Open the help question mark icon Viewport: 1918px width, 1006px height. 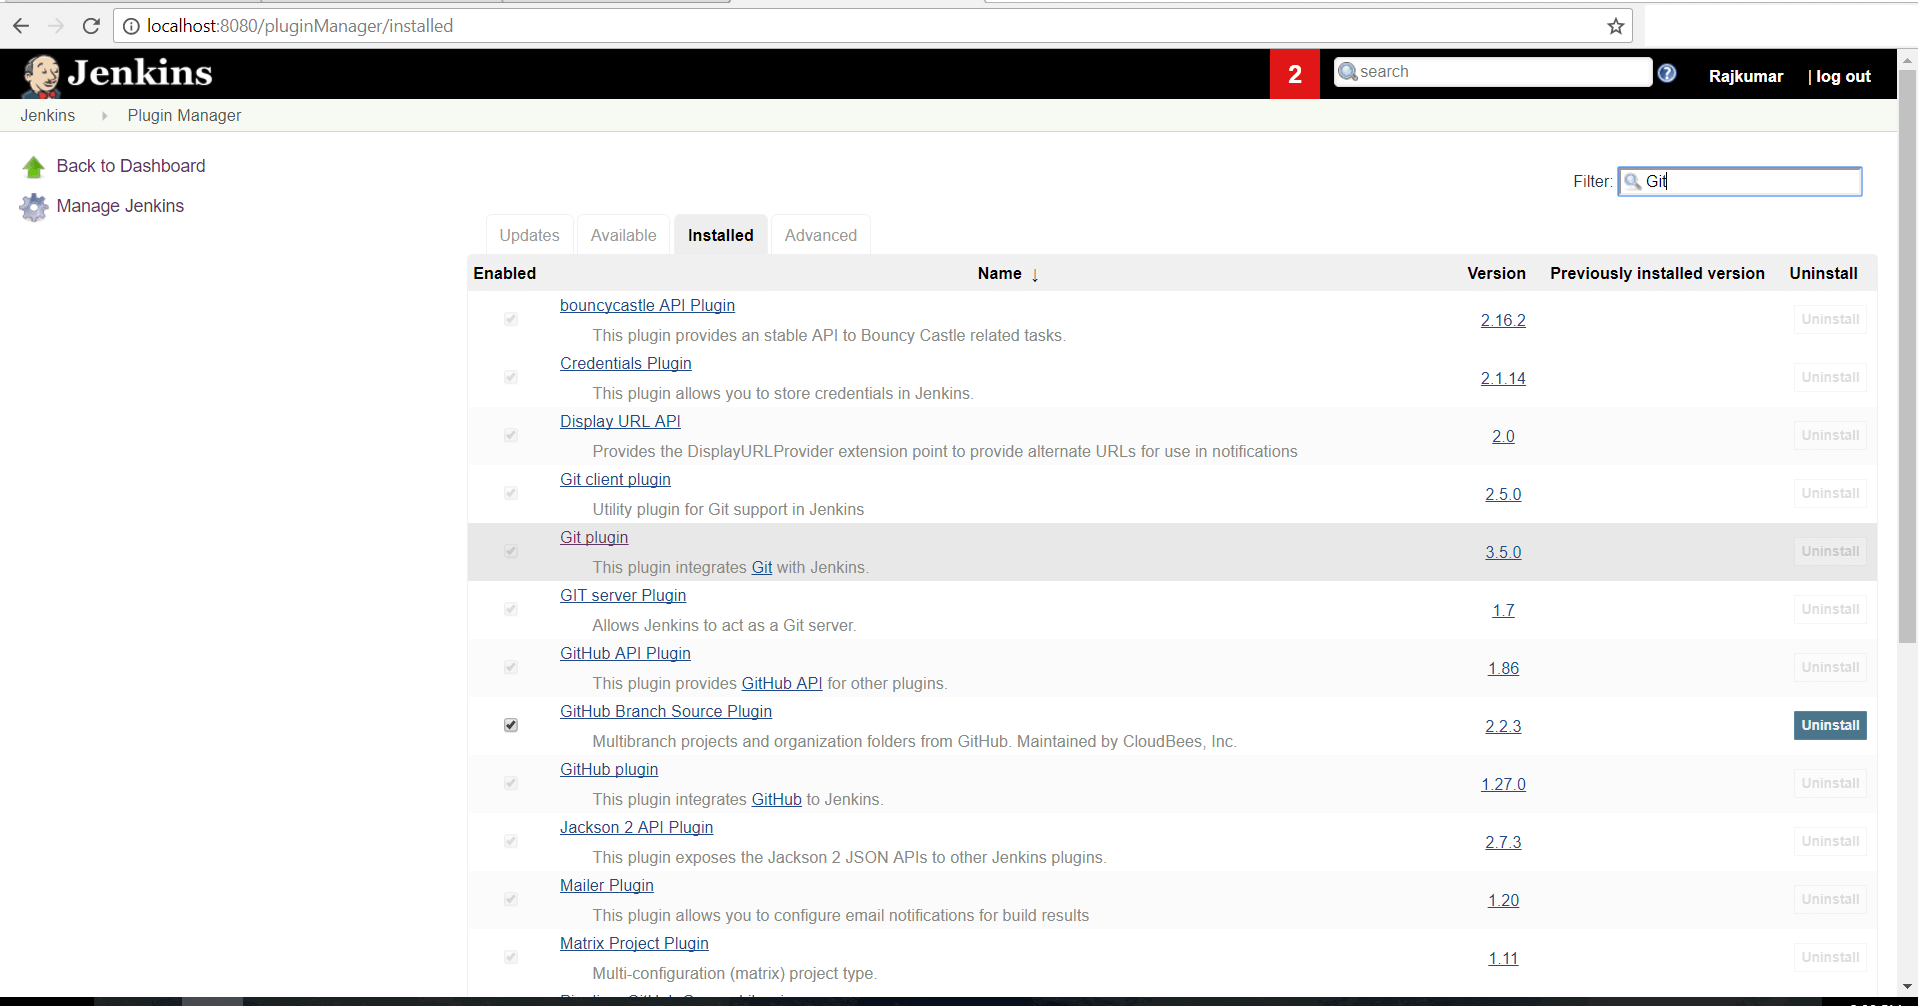[1666, 72]
